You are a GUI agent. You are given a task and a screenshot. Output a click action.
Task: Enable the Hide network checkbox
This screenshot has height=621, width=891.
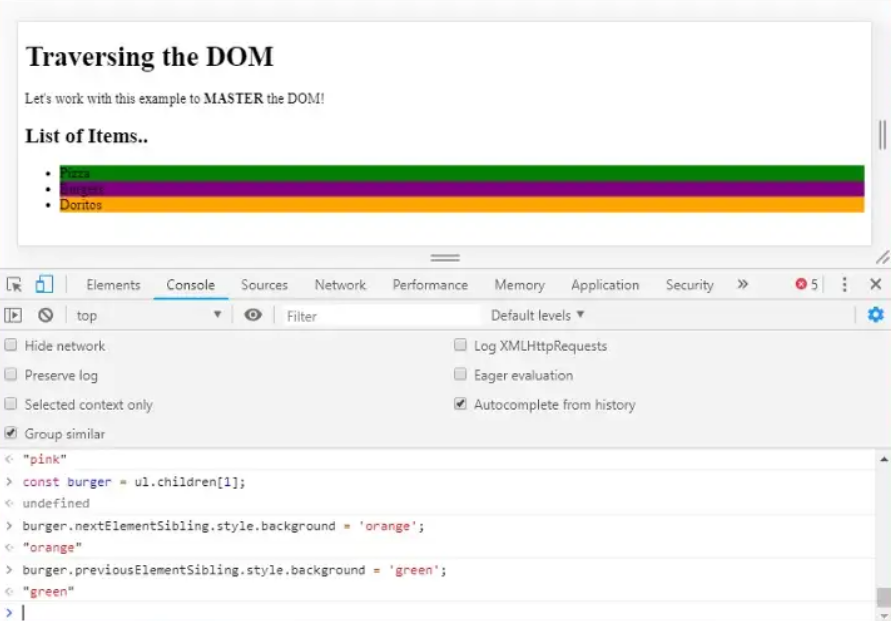(11, 346)
